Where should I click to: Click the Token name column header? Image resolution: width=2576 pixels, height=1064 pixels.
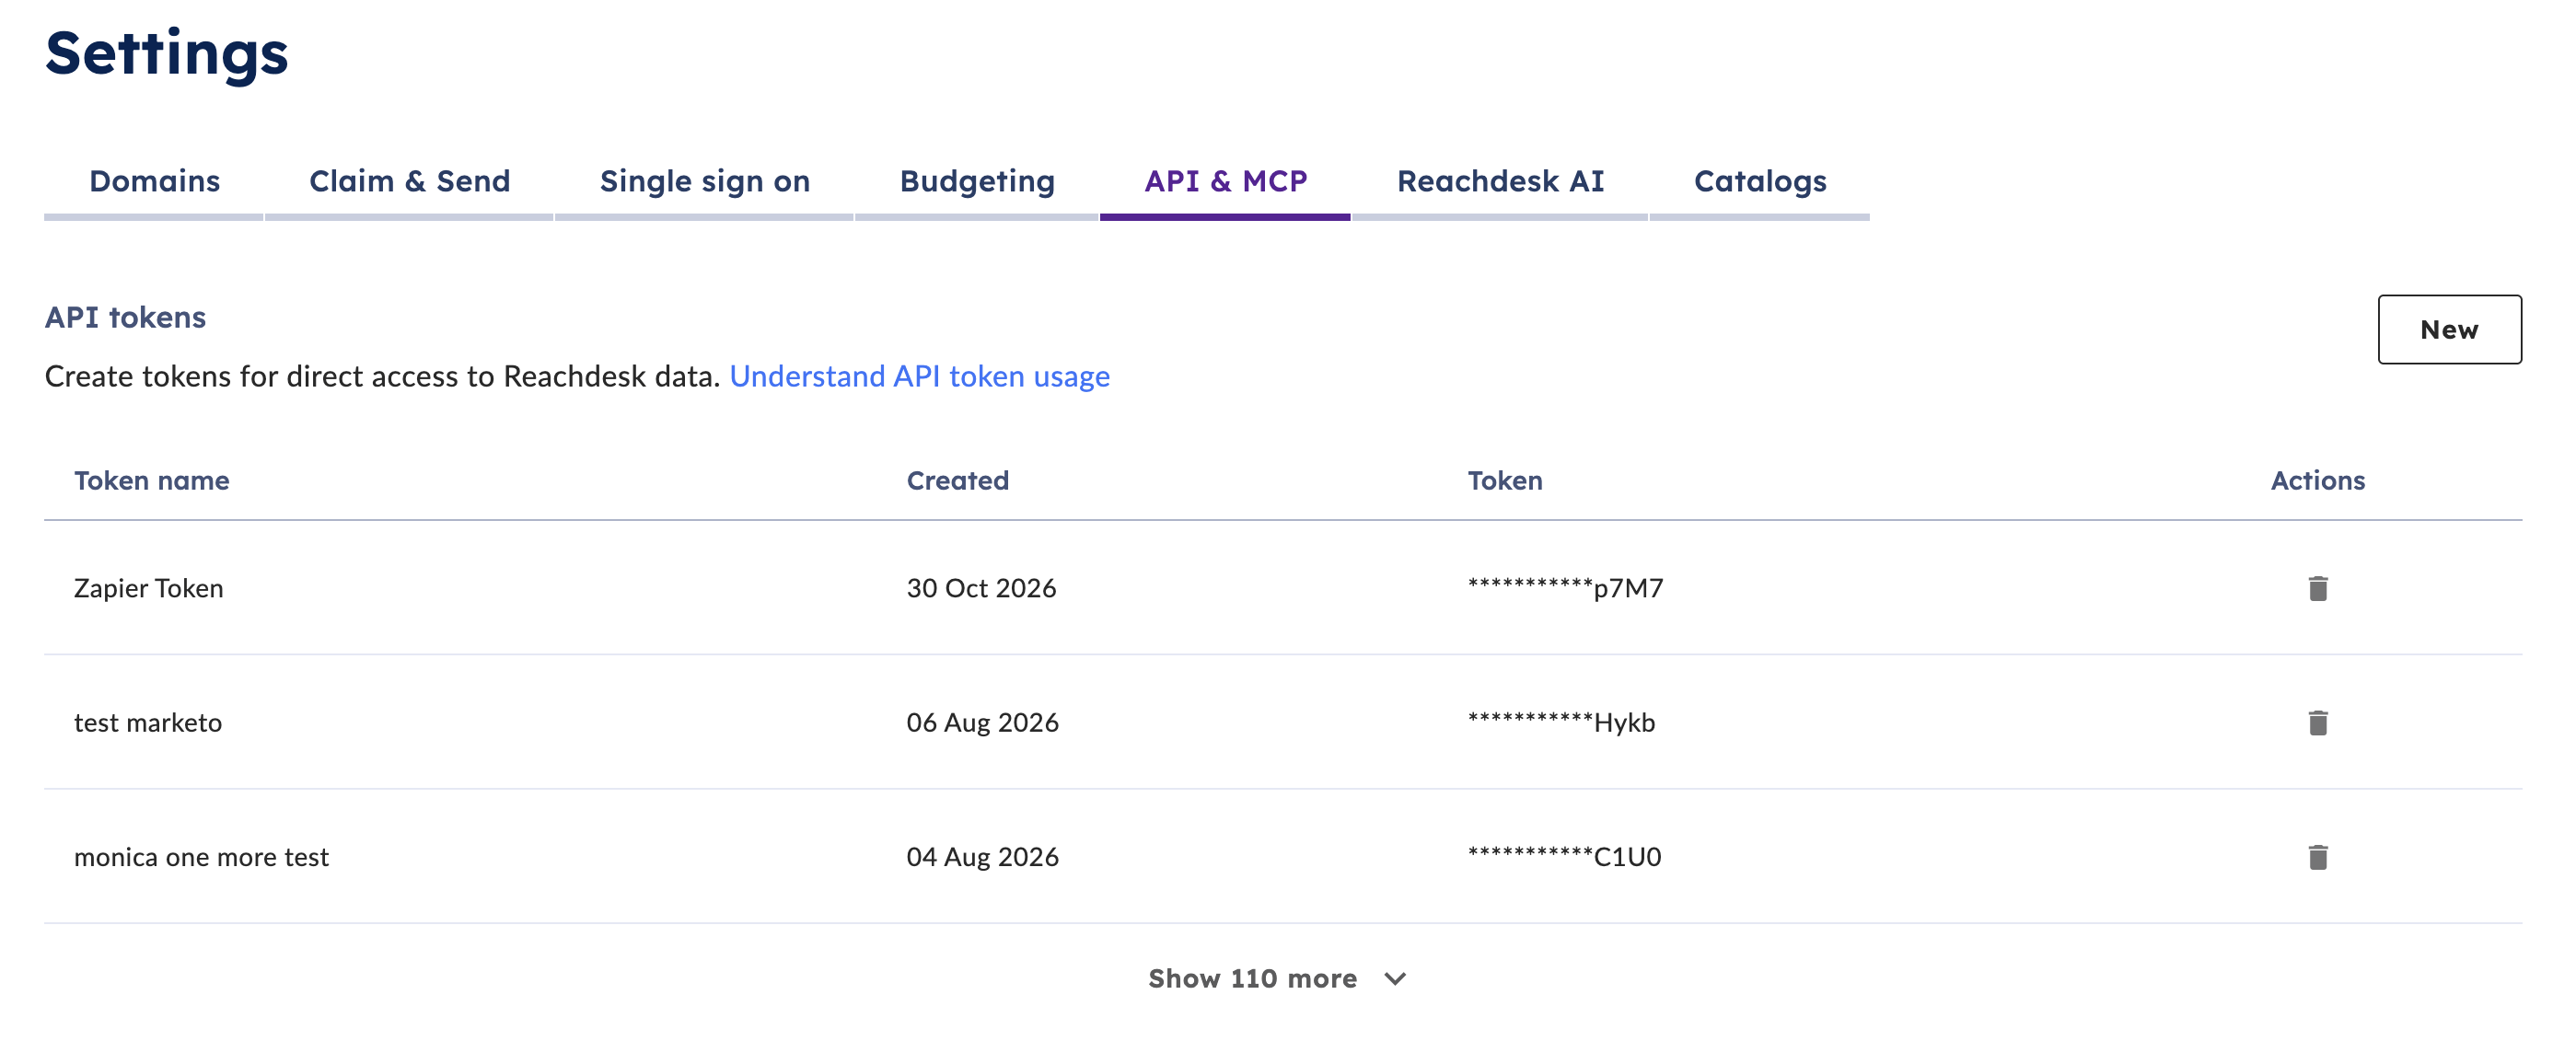[x=151, y=480]
